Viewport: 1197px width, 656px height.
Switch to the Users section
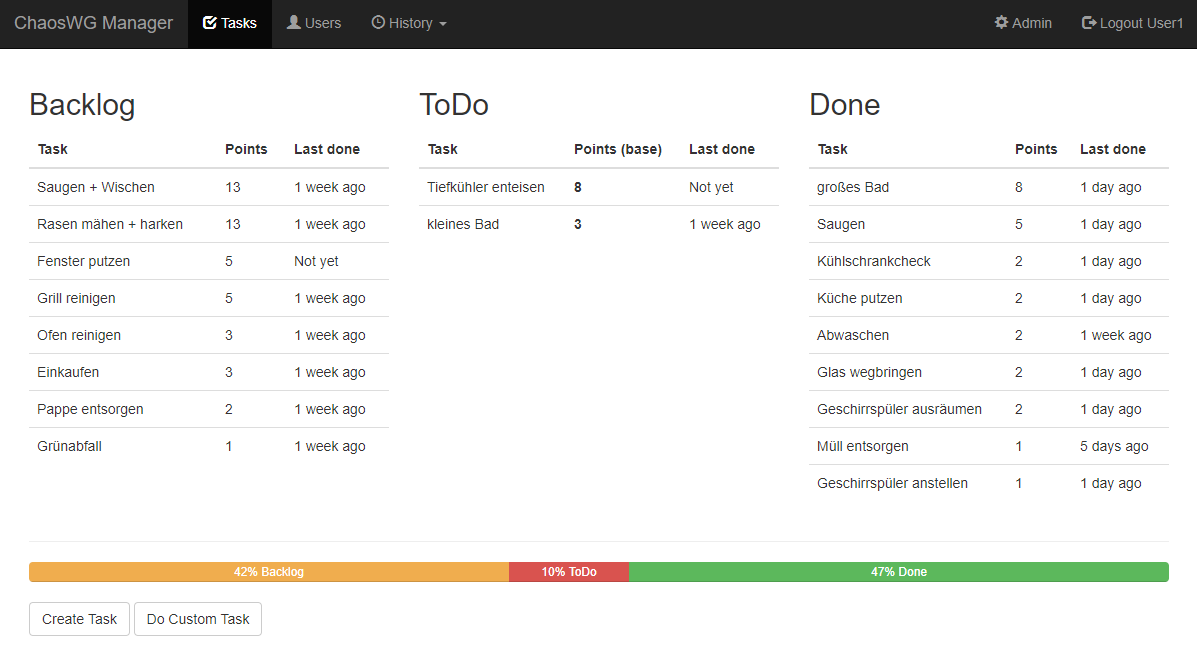314,22
